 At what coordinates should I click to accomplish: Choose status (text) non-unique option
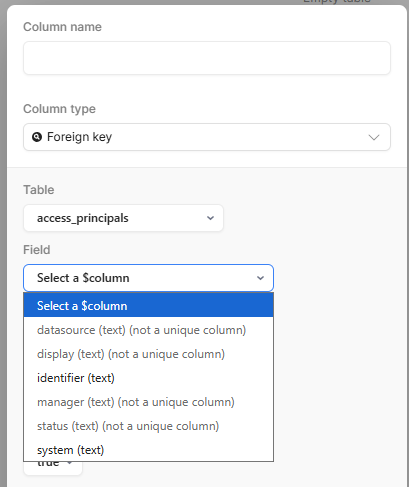(x=148, y=426)
